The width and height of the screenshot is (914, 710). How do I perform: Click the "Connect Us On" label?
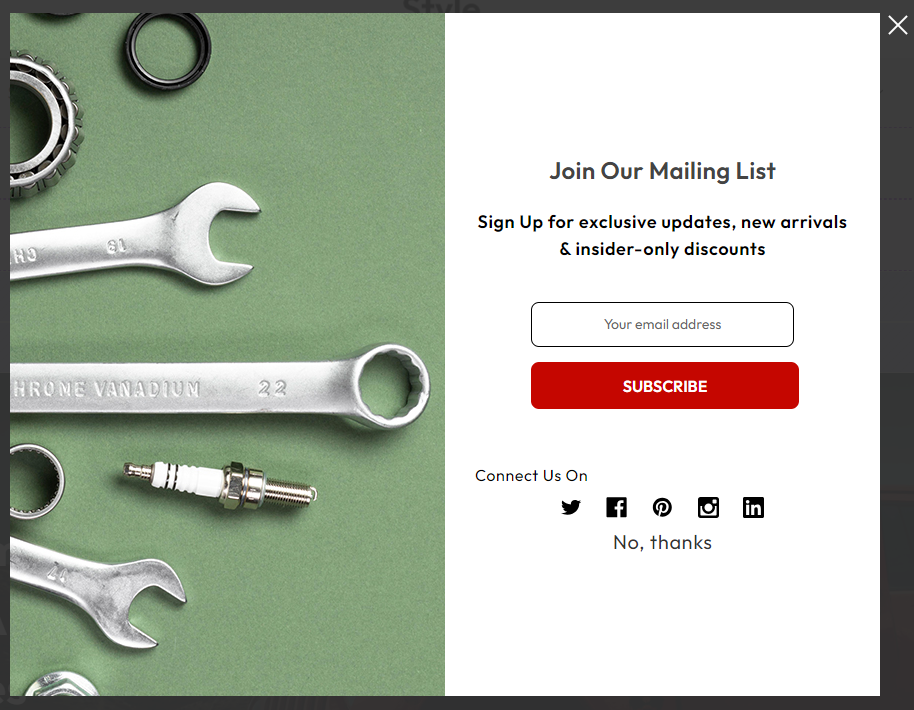click(x=531, y=476)
